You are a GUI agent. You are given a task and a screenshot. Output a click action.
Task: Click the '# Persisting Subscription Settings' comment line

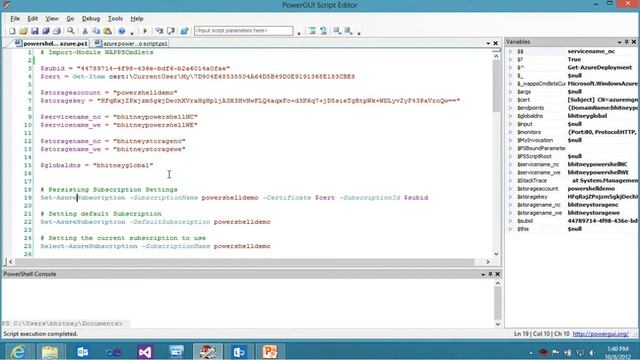click(x=109, y=189)
